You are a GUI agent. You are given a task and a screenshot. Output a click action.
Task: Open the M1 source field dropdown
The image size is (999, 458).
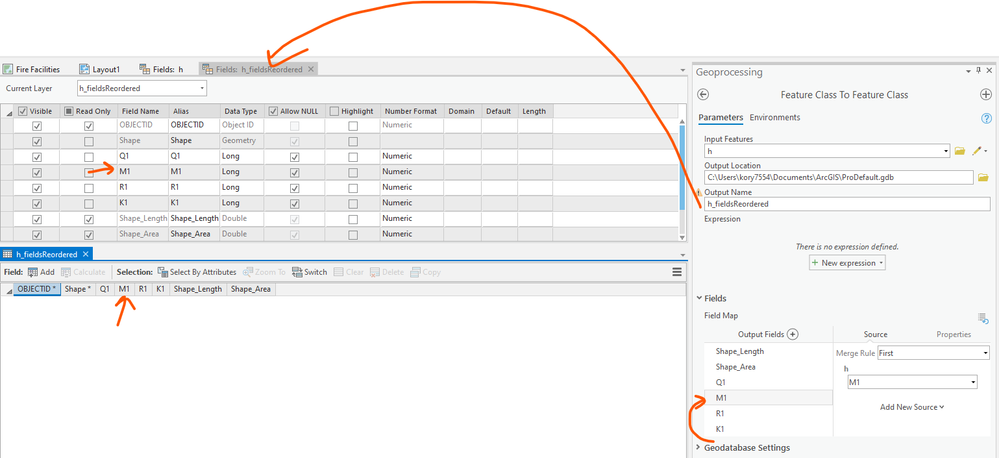click(x=972, y=382)
